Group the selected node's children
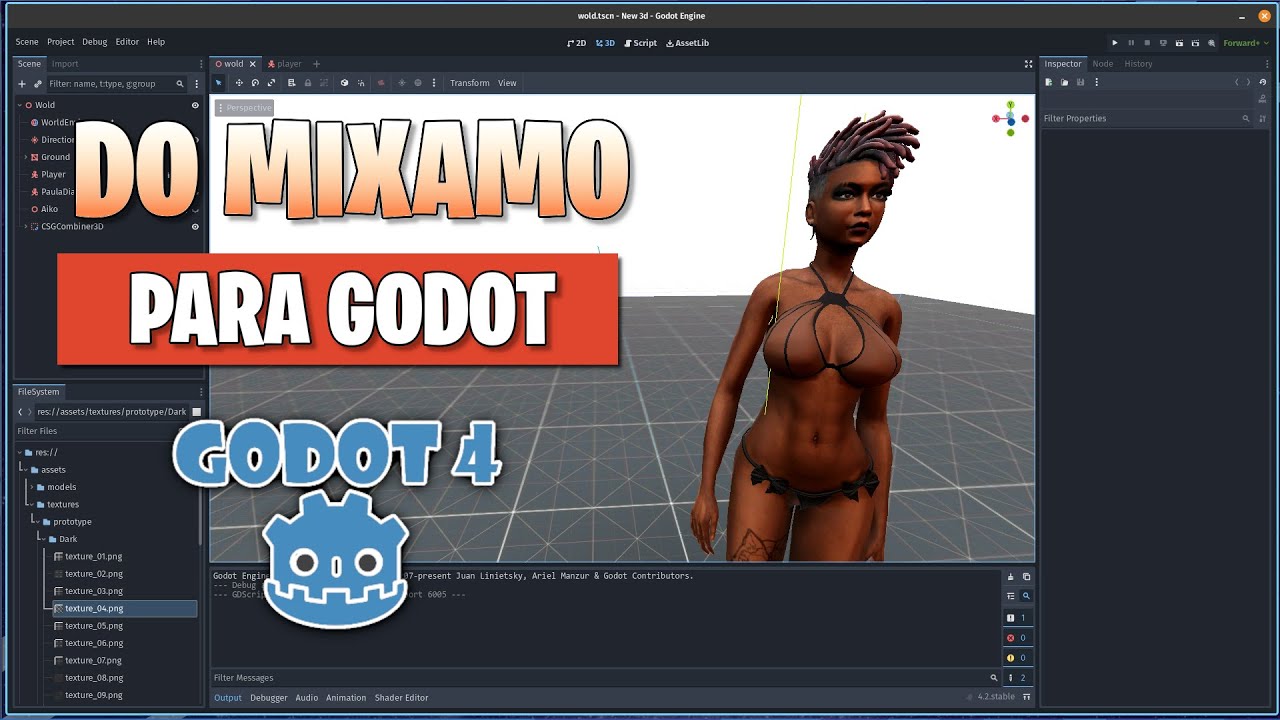 [x=324, y=83]
